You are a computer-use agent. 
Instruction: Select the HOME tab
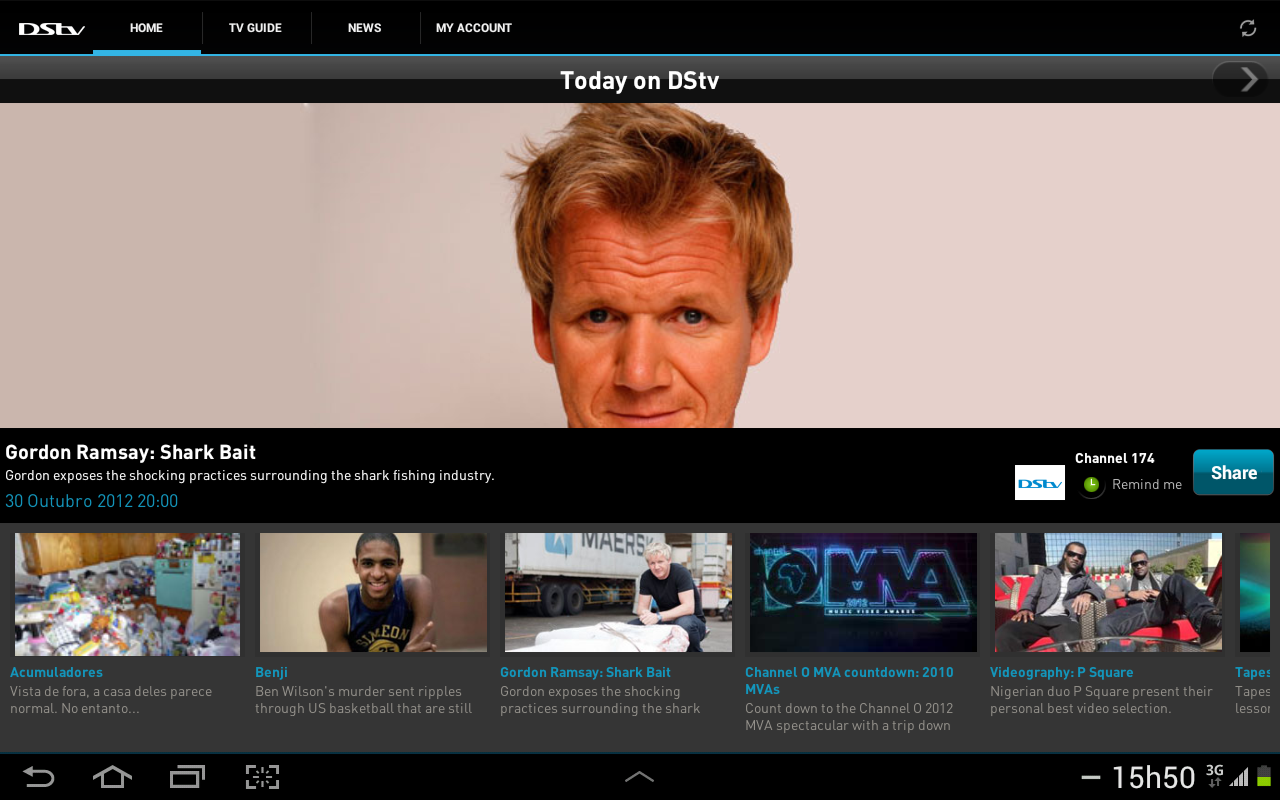[146, 28]
